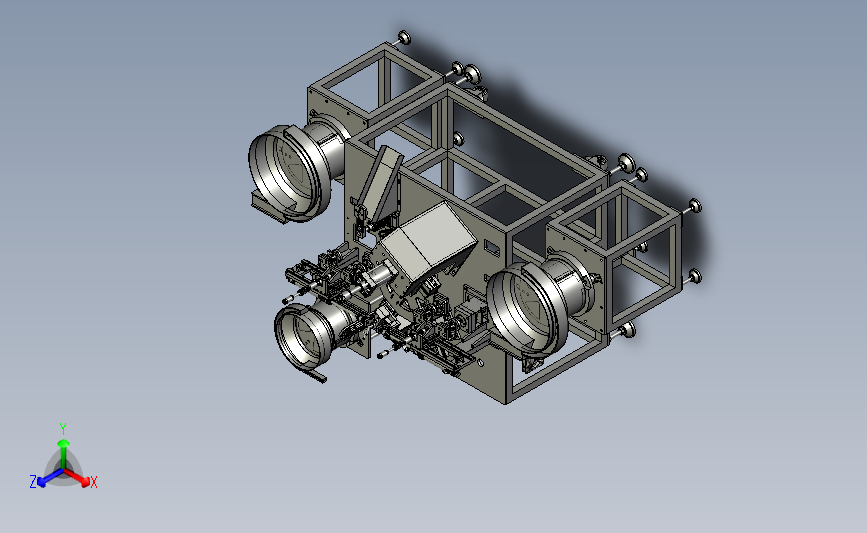867x533 pixels.
Task: Select the small rectangular cutout on the front plate
Action: coord(492,247)
